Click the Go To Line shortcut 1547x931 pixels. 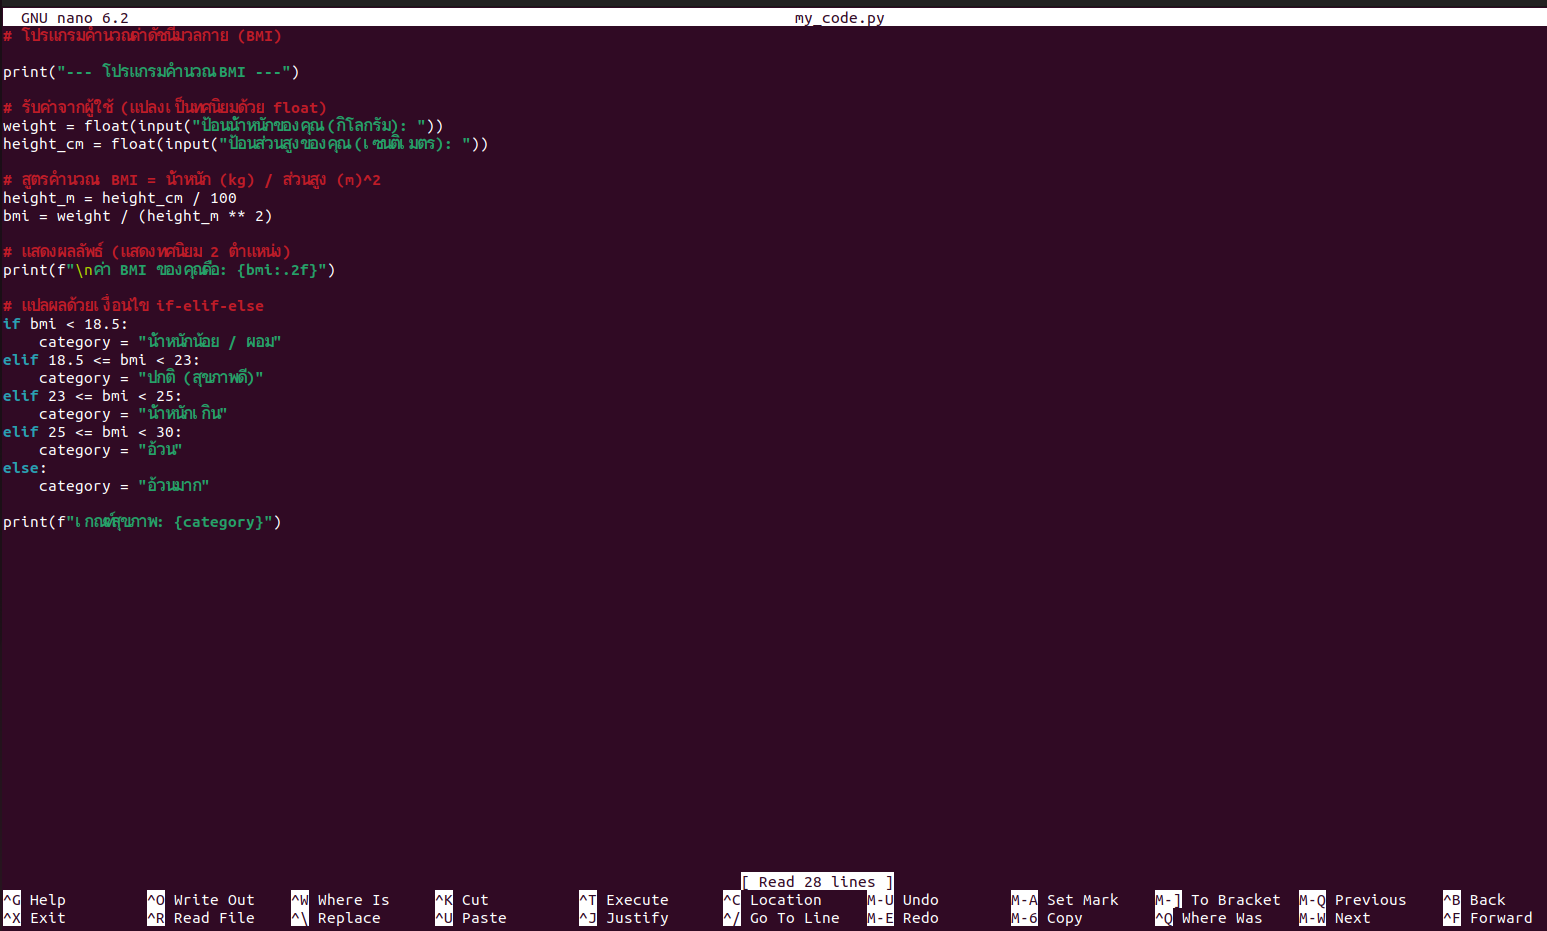point(794,918)
